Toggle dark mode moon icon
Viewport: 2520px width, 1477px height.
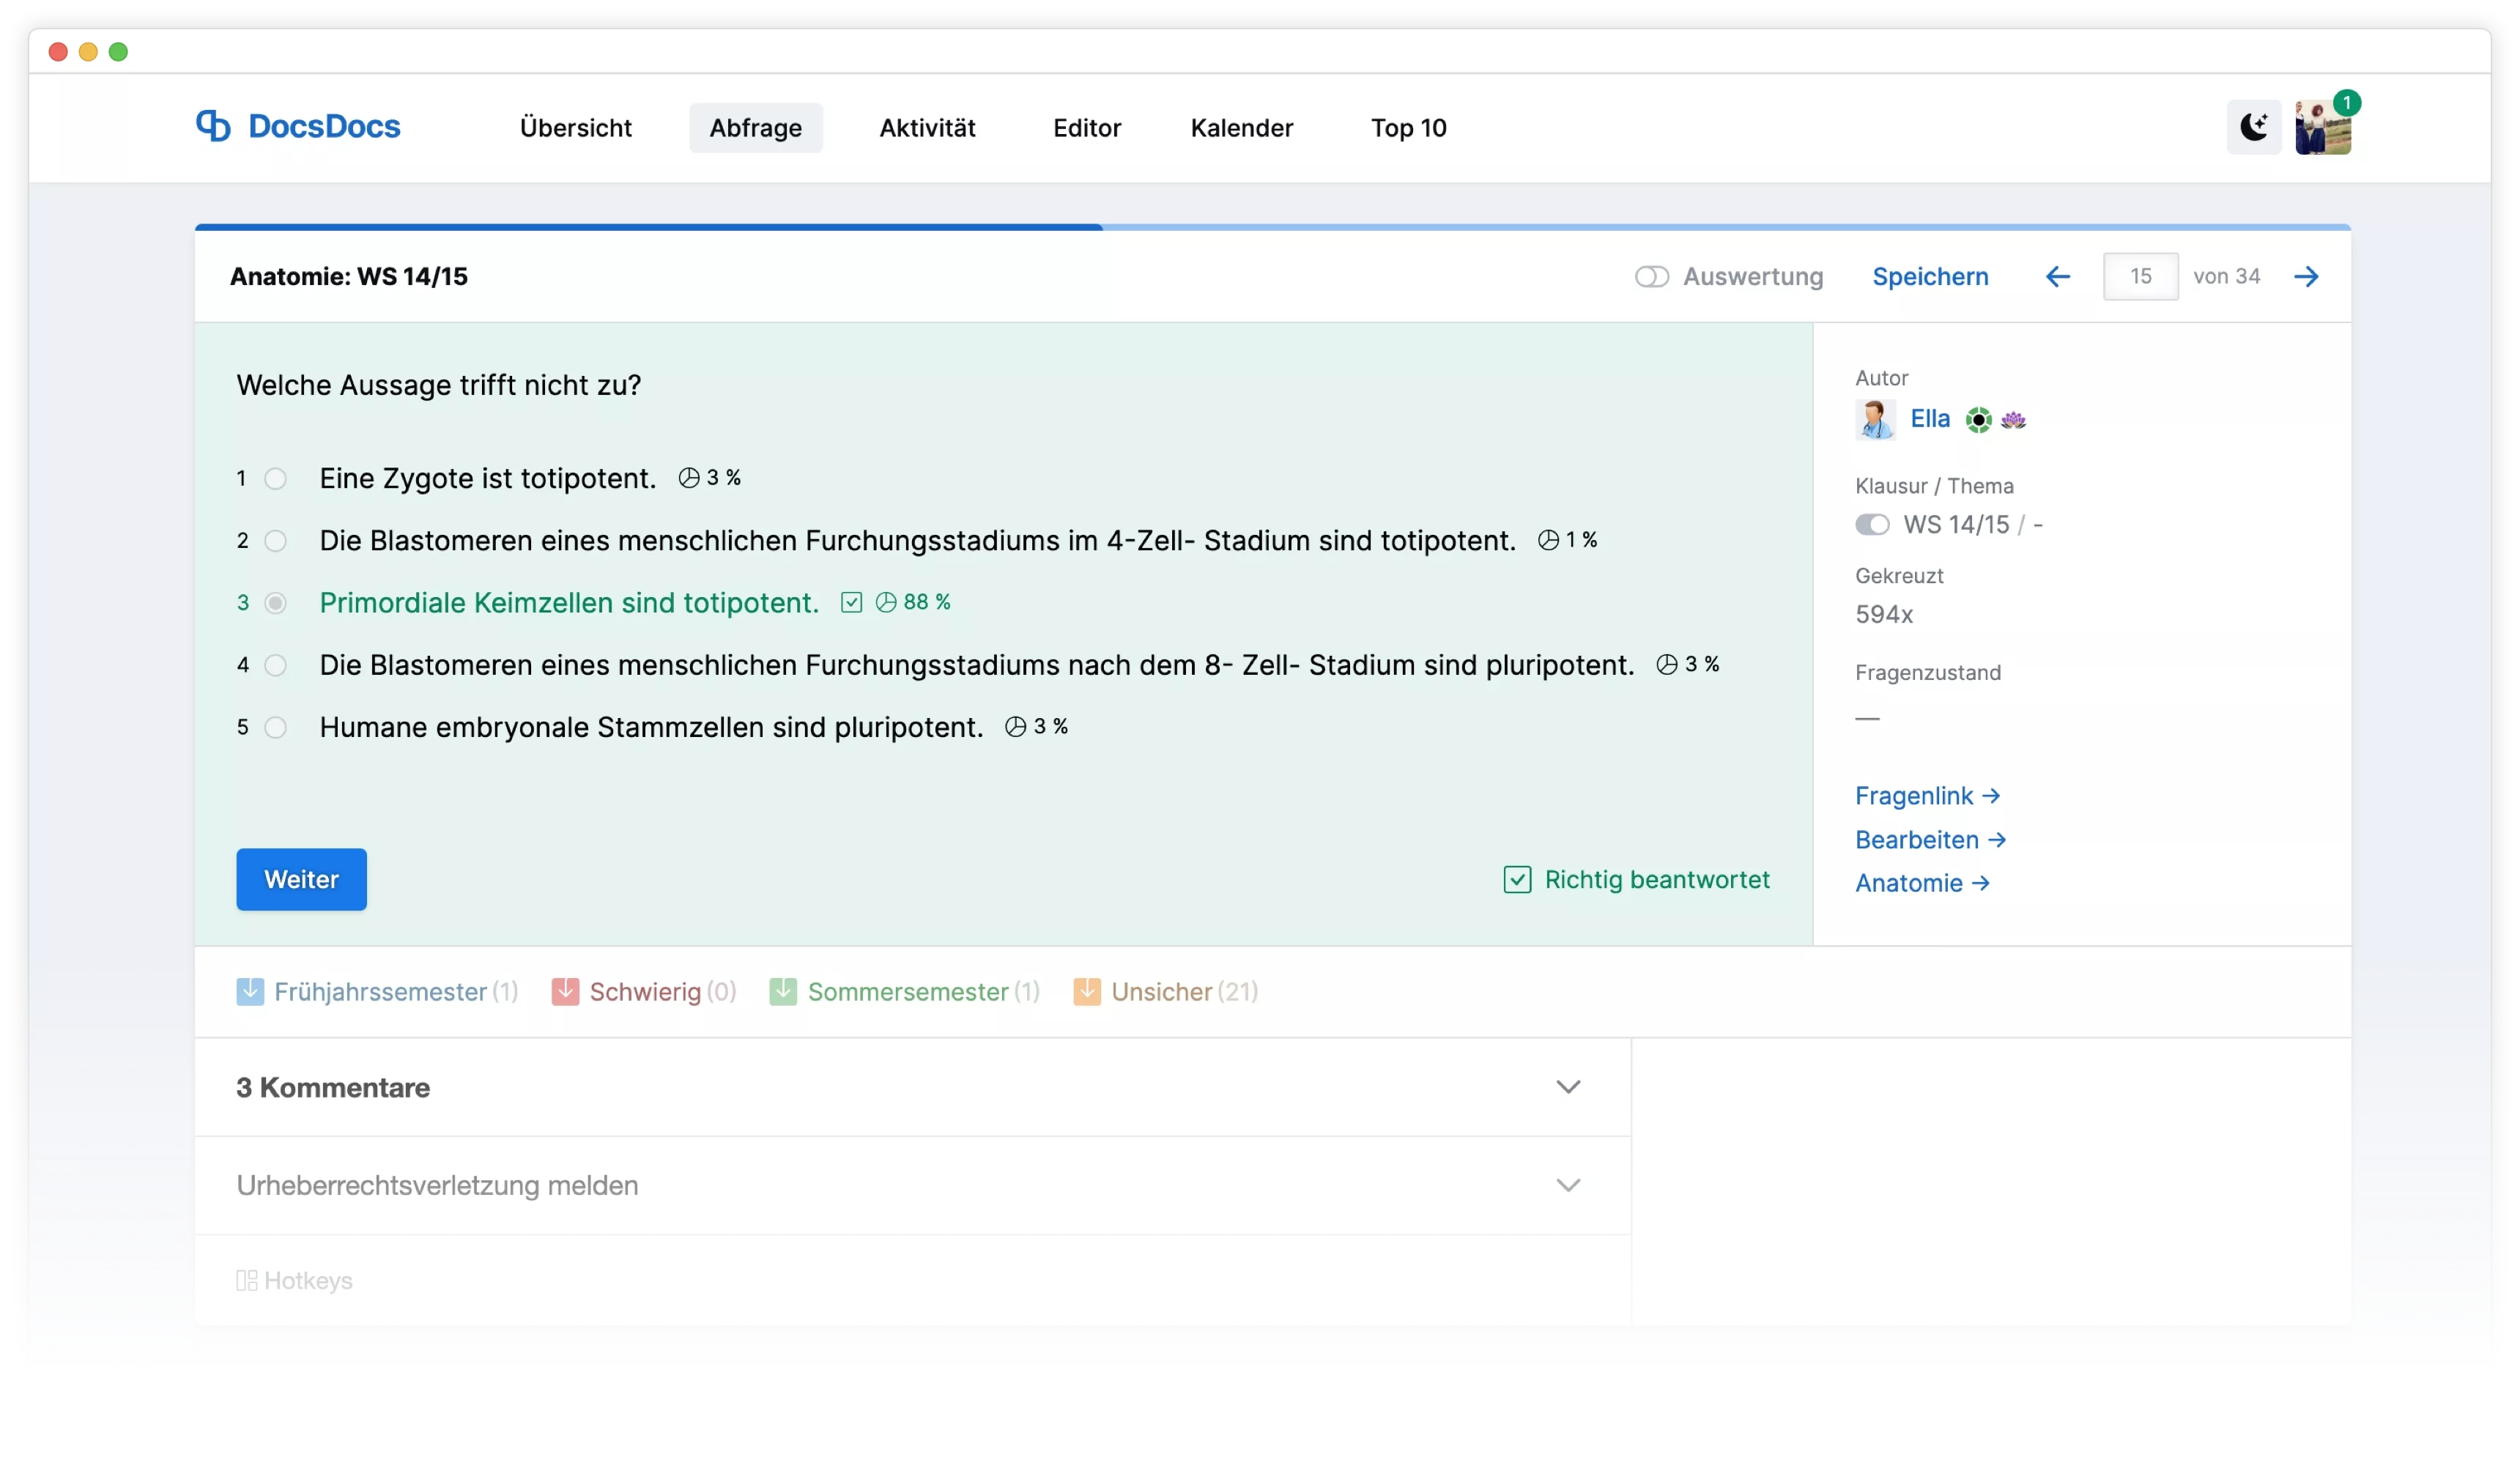click(2253, 127)
